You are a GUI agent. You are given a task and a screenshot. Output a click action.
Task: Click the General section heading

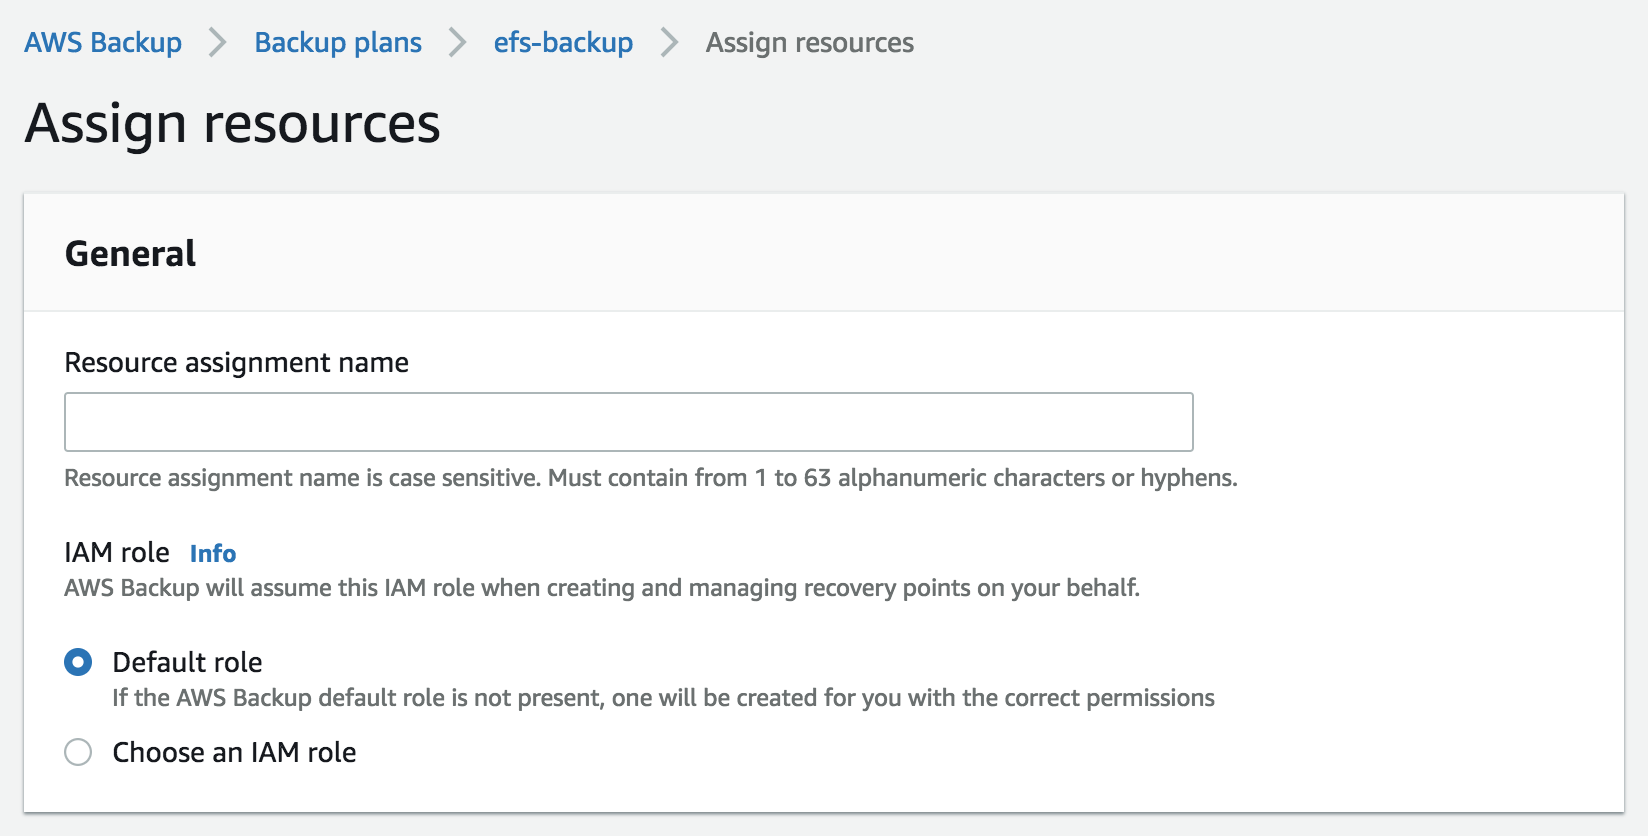point(130,254)
